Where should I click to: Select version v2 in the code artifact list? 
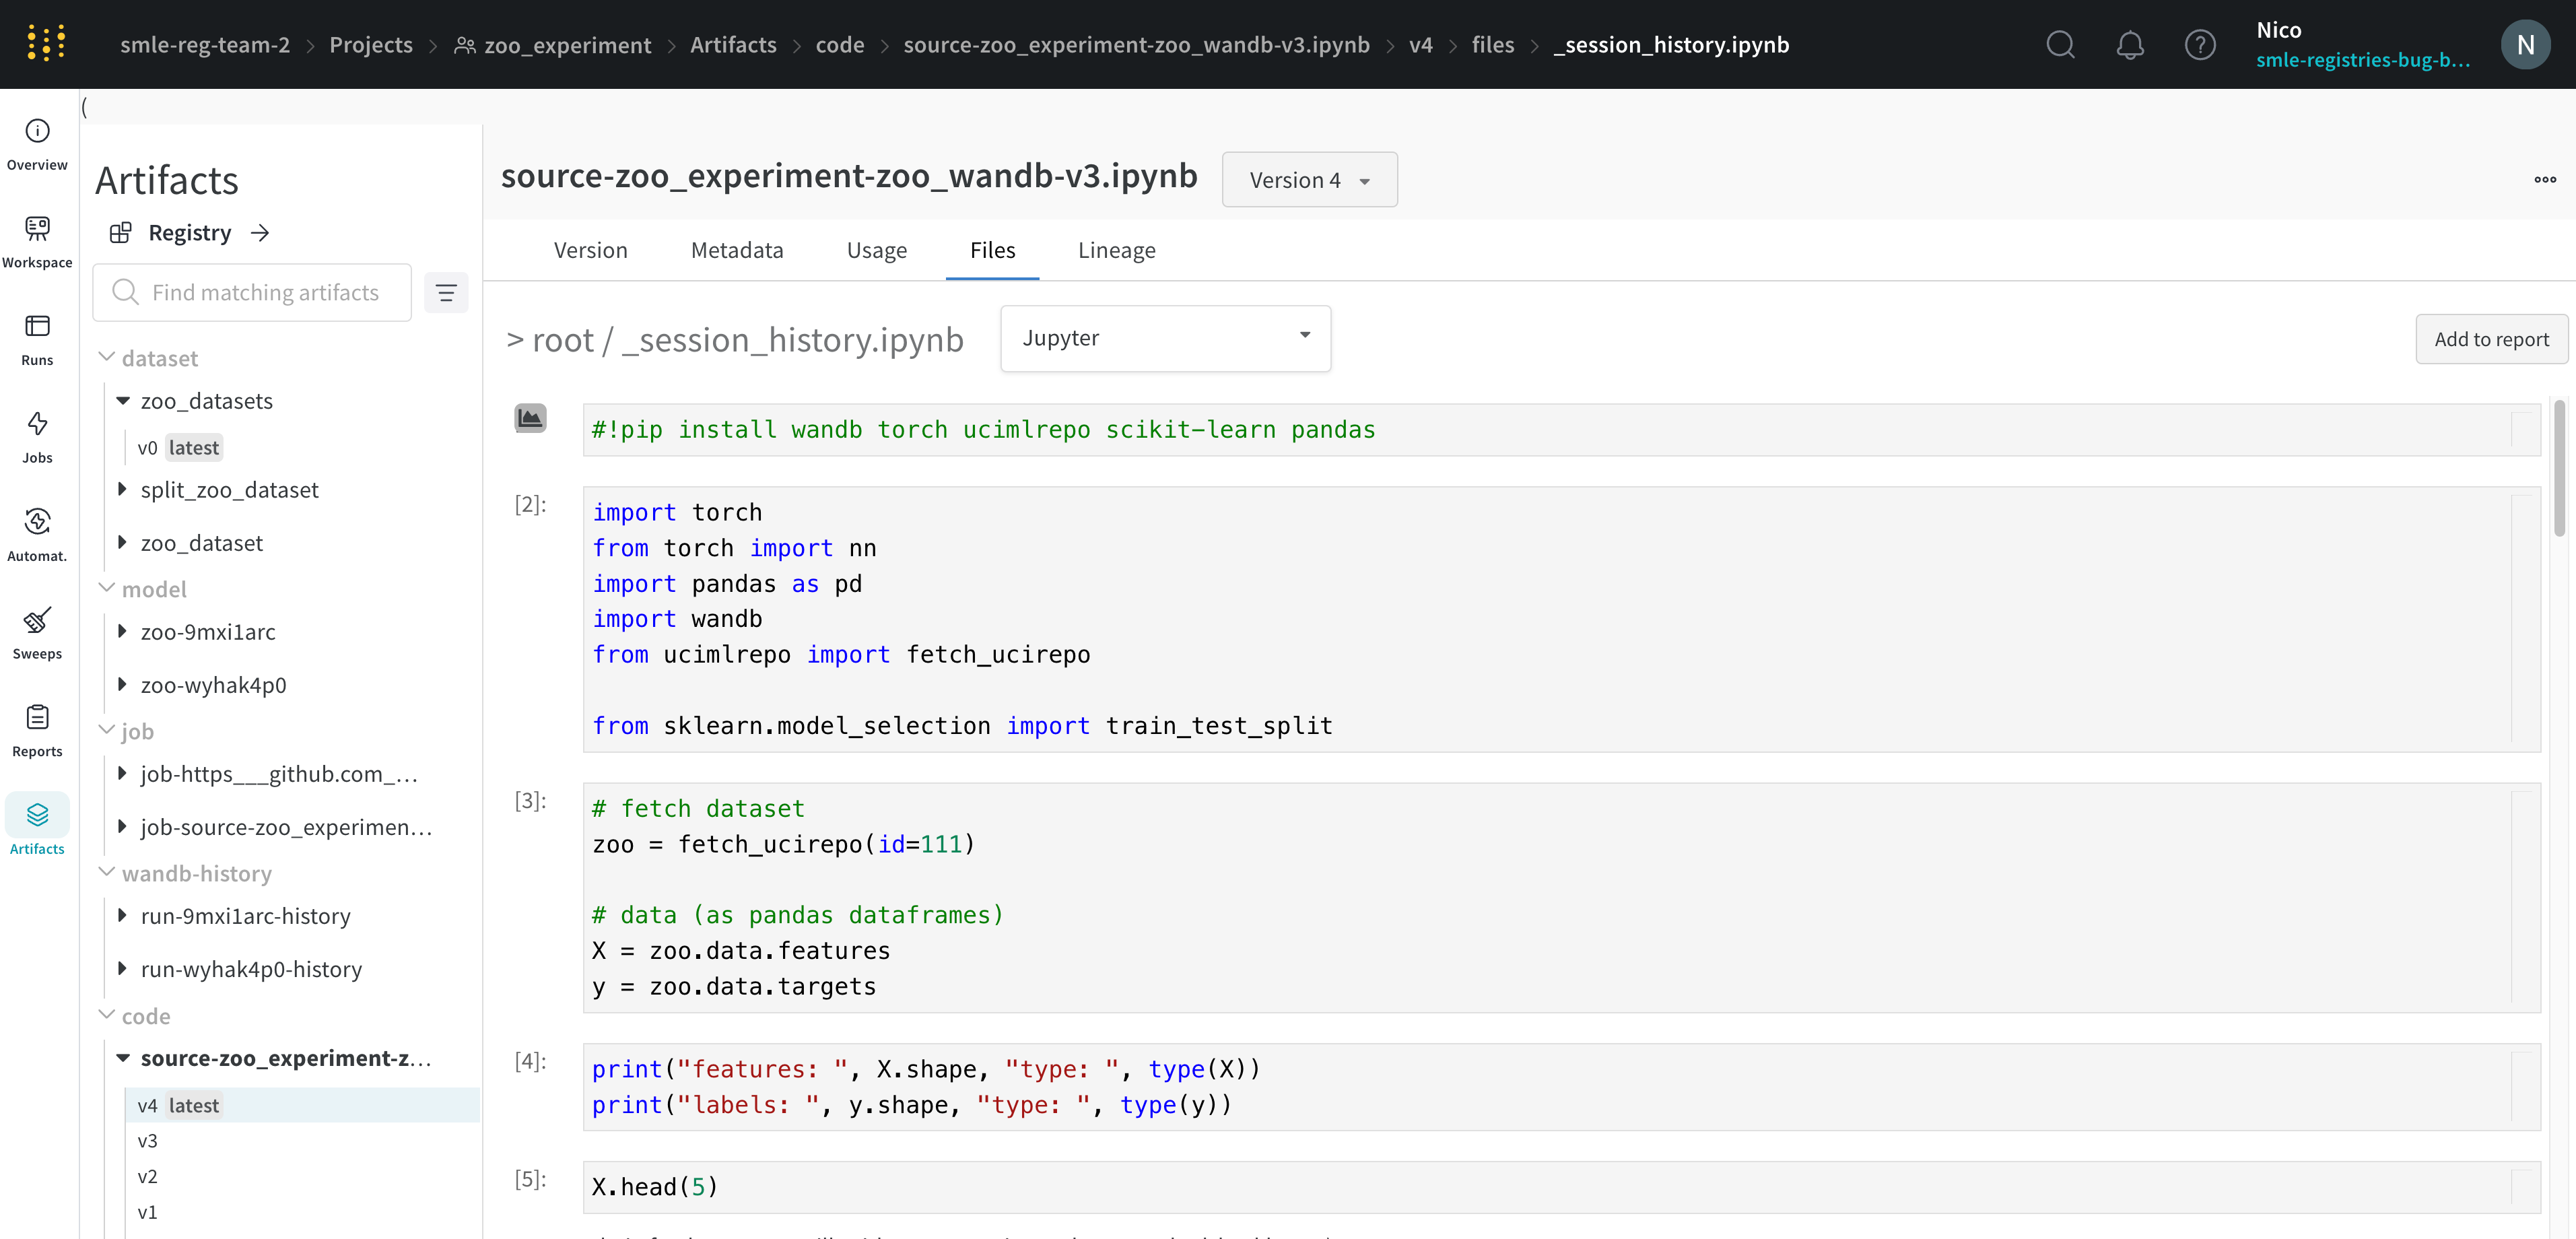tap(148, 1176)
